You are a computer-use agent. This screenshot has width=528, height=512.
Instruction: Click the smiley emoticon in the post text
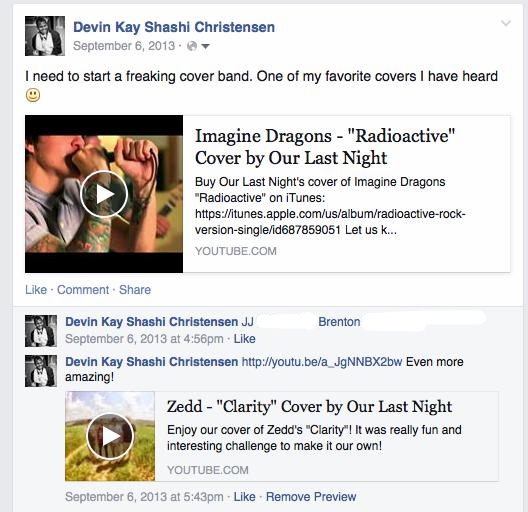(x=33, y=95)
